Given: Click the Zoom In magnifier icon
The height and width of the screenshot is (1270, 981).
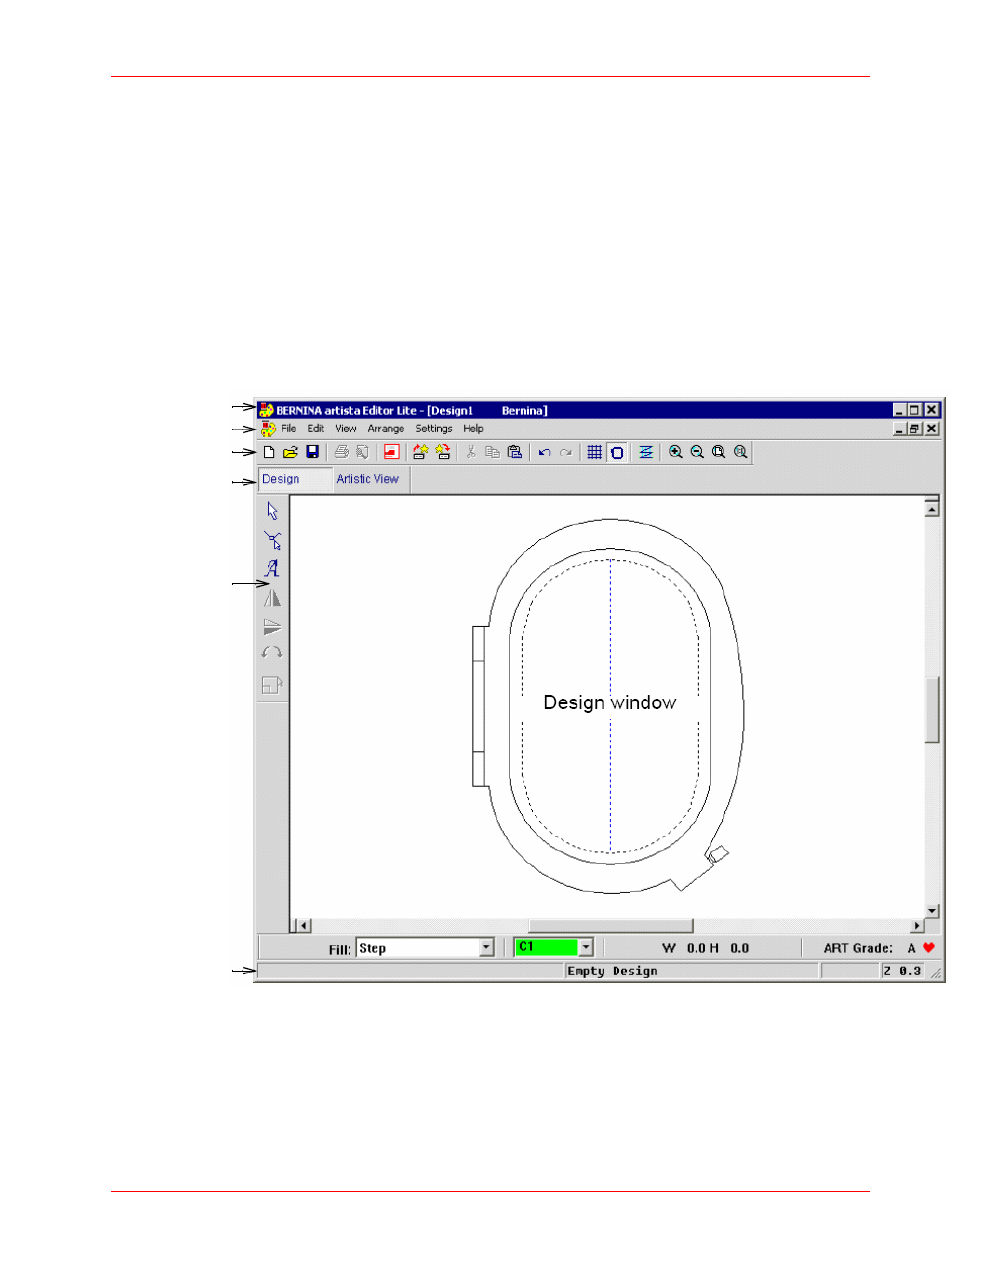Looking at the screenshot, I should (676, 452).
